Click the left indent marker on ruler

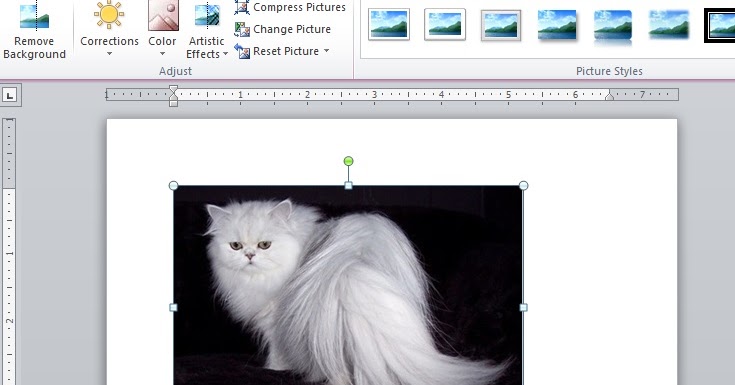pyautogui.click(x=173, y=103)
